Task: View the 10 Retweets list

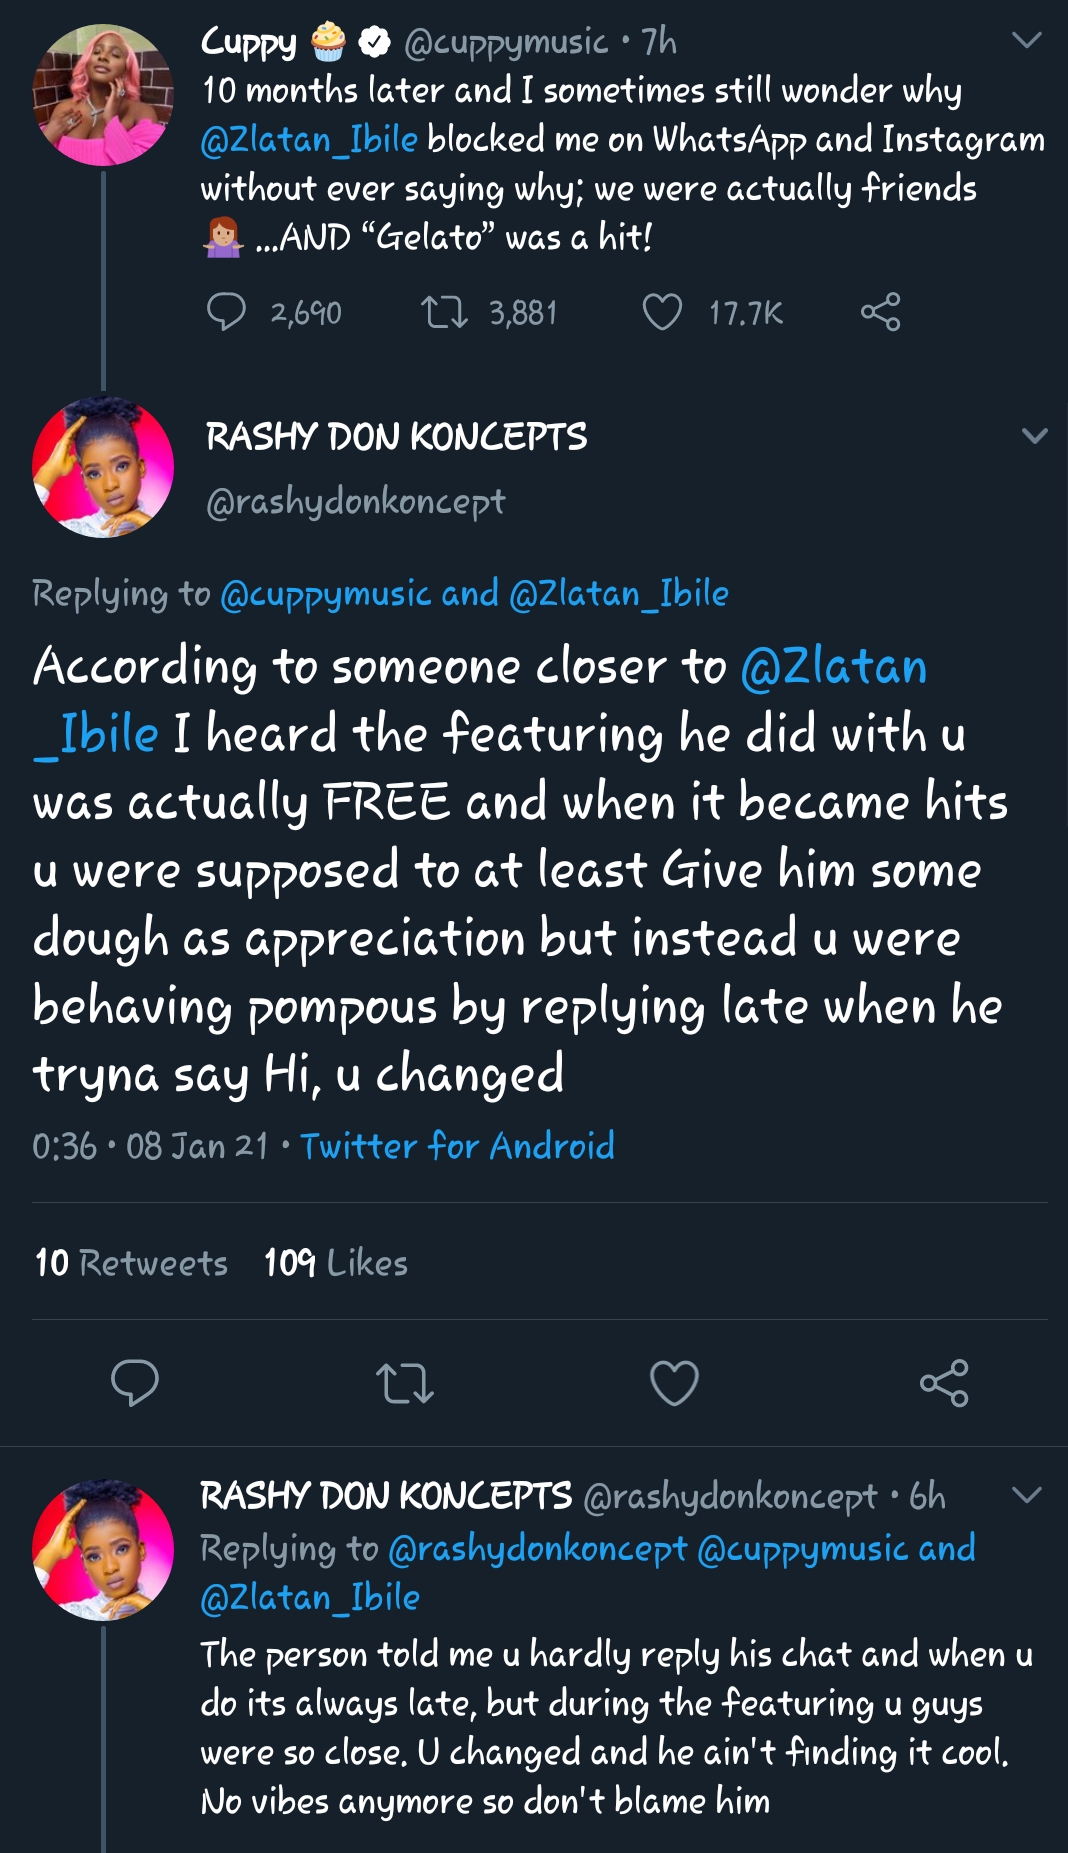Action: [131, 1263]
